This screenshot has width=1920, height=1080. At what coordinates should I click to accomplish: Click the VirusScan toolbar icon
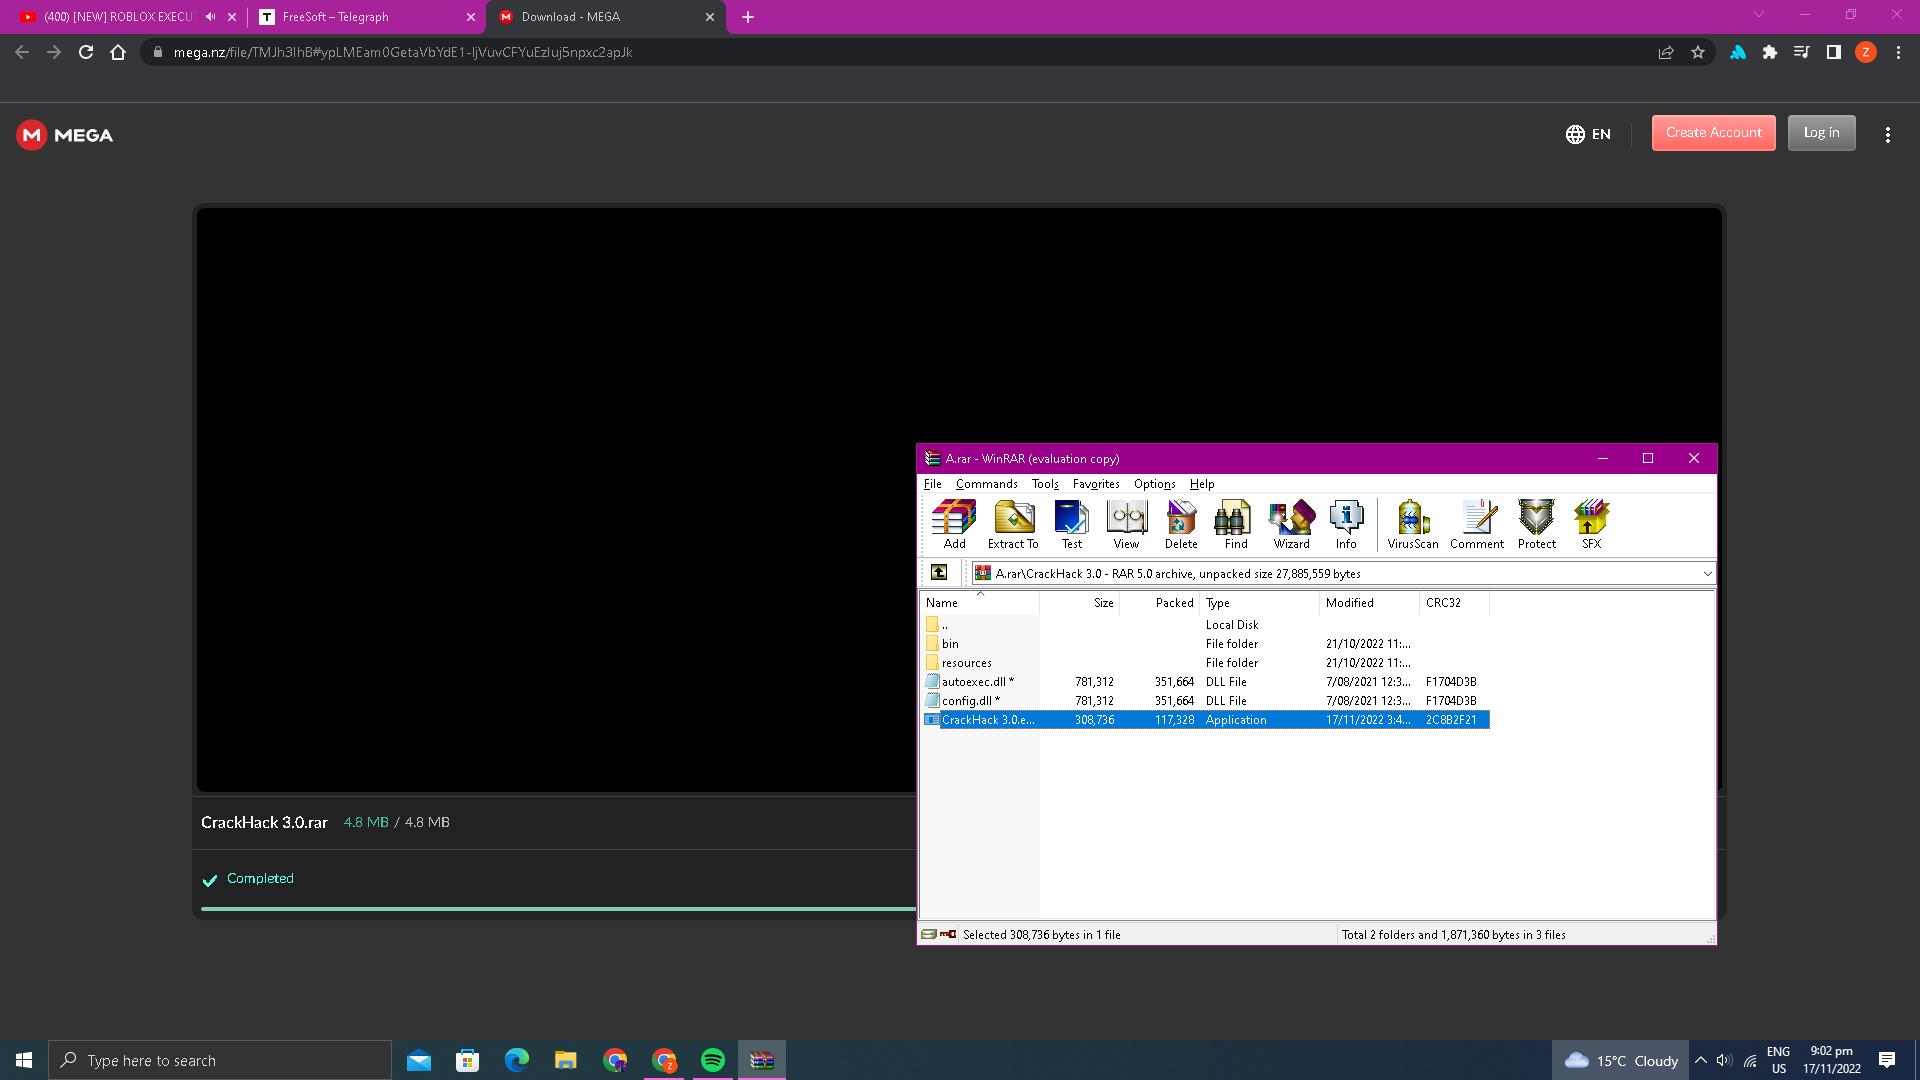pos(1412,524)
